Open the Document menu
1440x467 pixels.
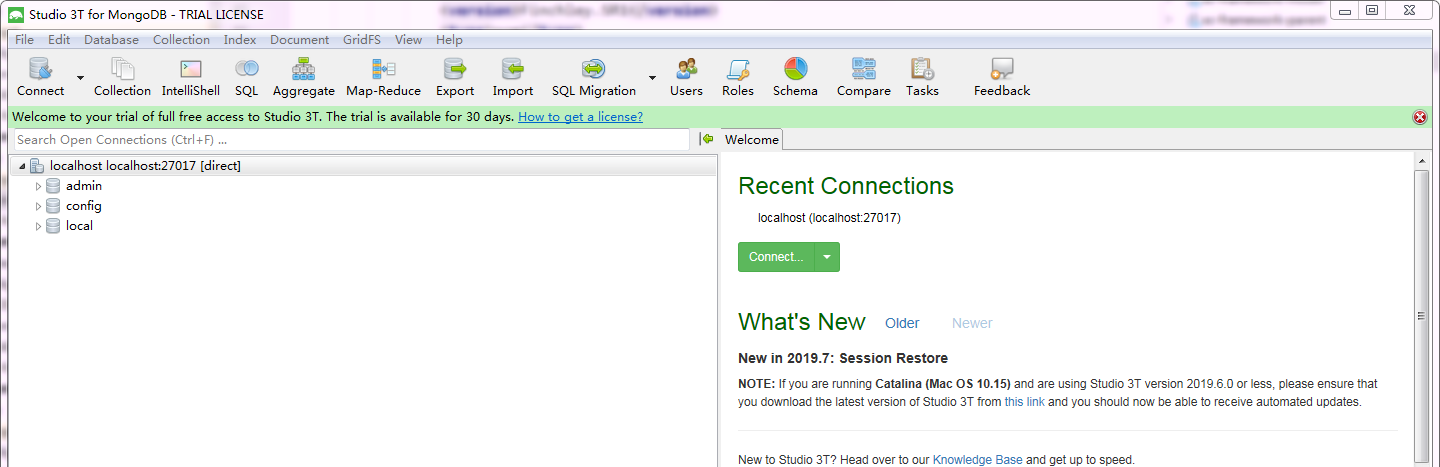(x=299, y=40)
